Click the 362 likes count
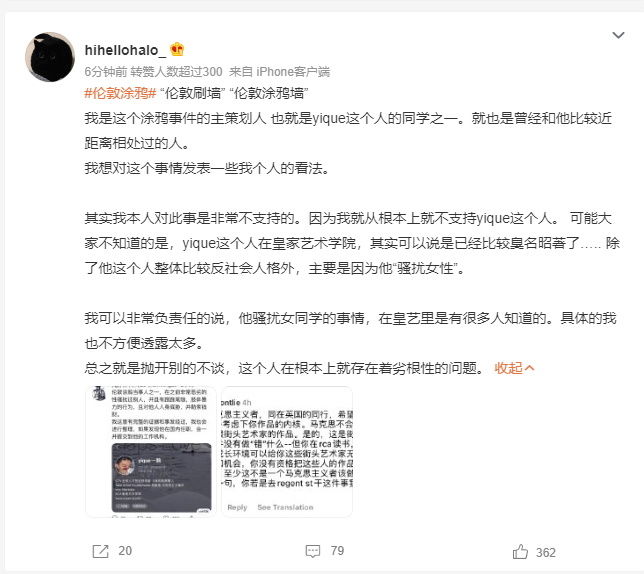Image resolution: width=644 pixels, height=574 pixels. click(546, 552)
